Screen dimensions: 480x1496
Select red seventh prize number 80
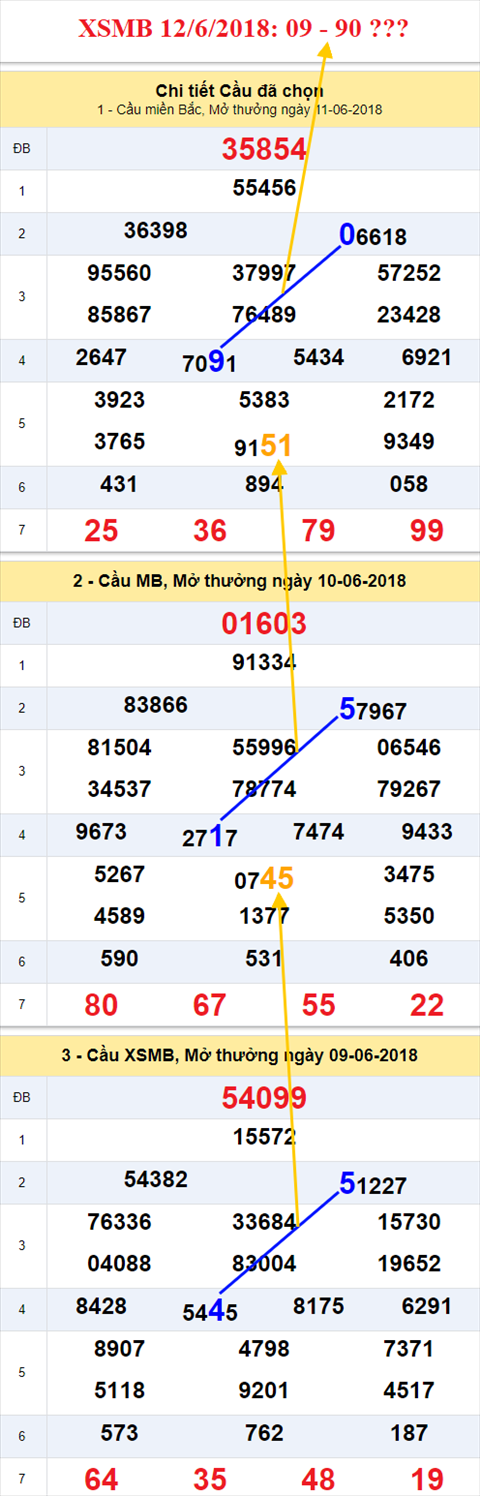(x=101, y=1005)
